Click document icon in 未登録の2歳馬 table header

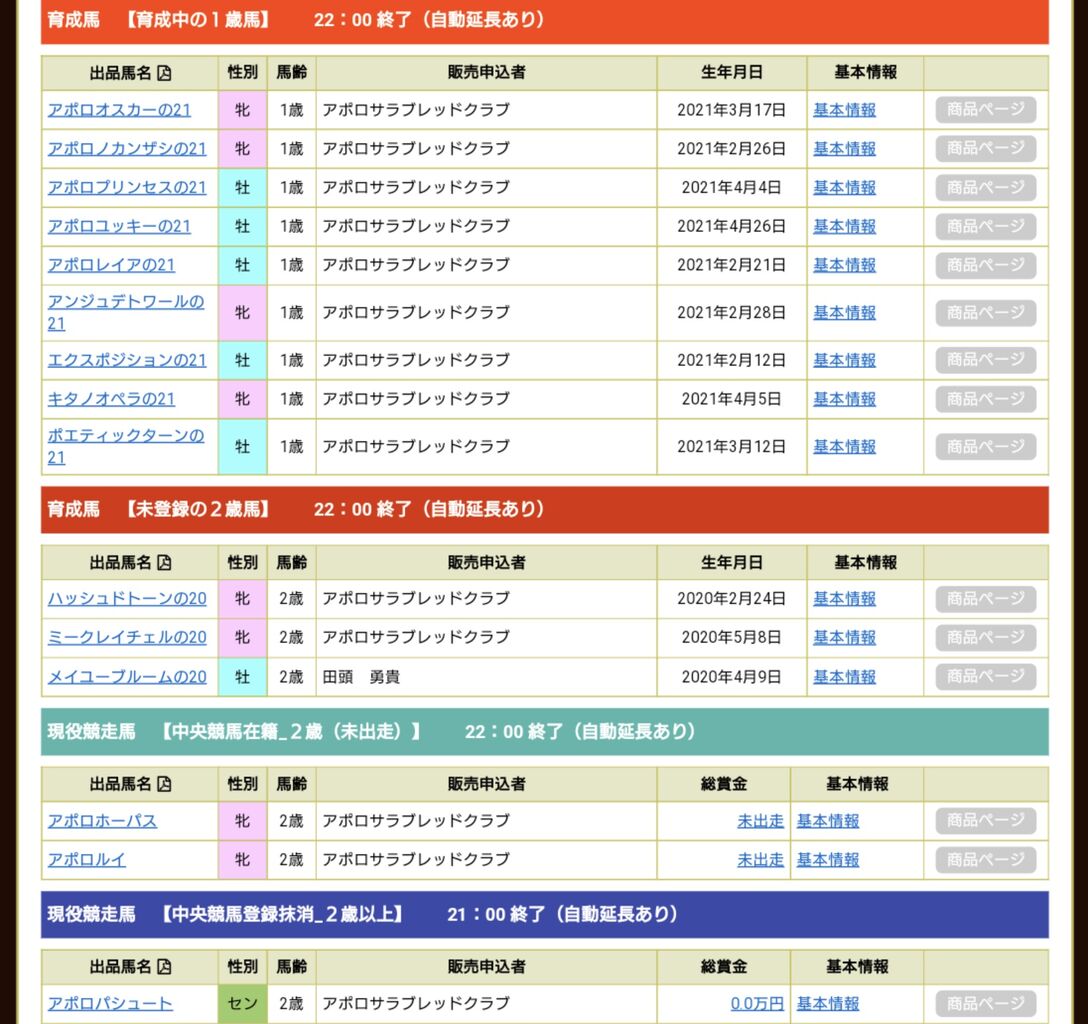coord(164,562)
